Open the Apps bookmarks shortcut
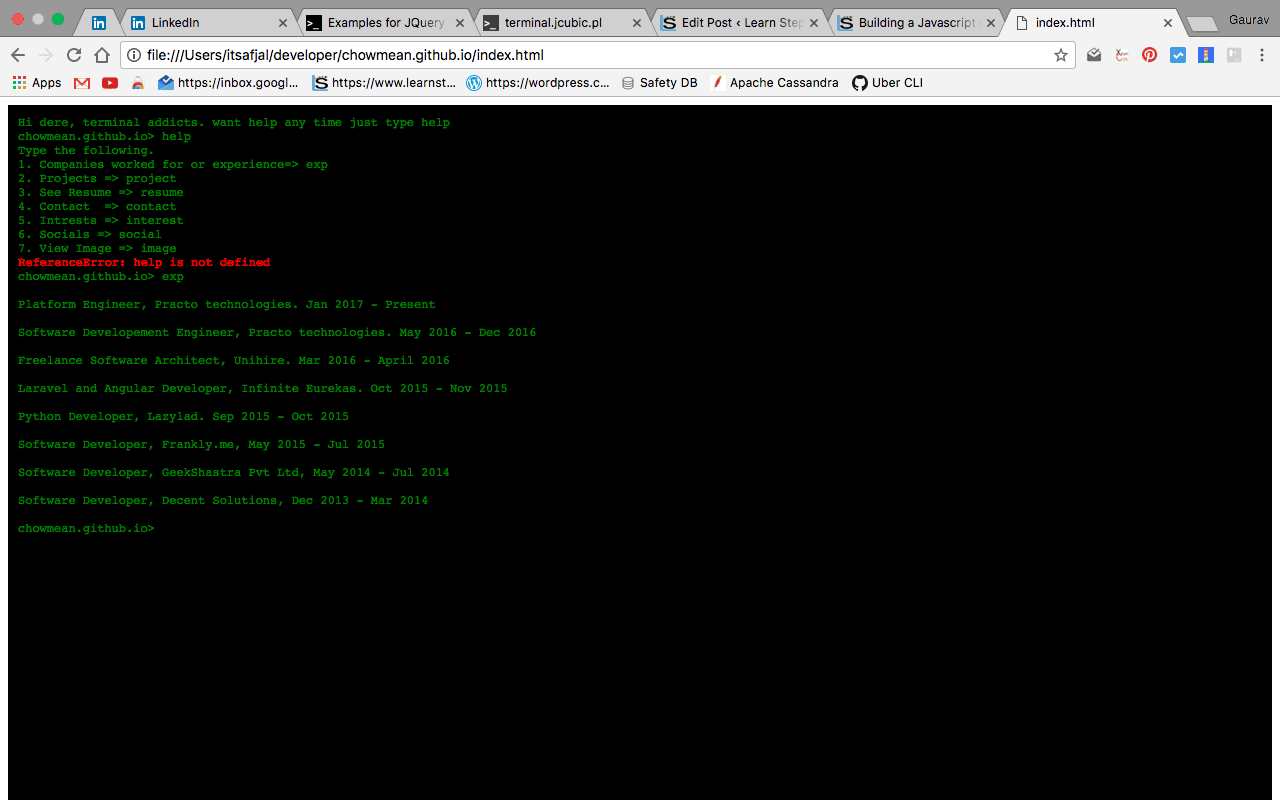The height and width of the screenshot is (800, 1280). (x=37, y=83)
